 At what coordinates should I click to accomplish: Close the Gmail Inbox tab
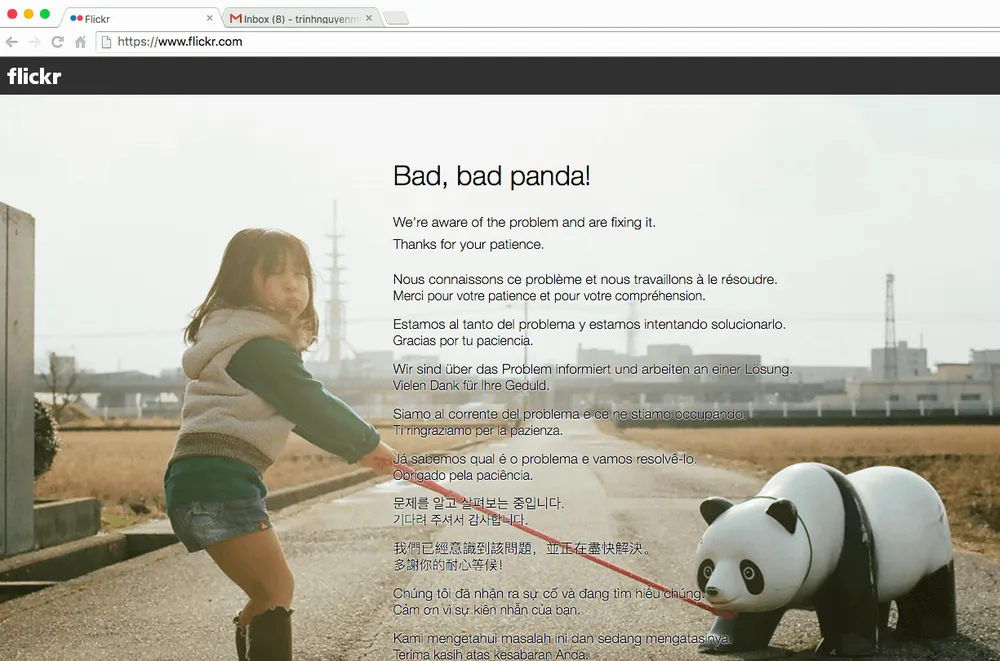(369, 18)
